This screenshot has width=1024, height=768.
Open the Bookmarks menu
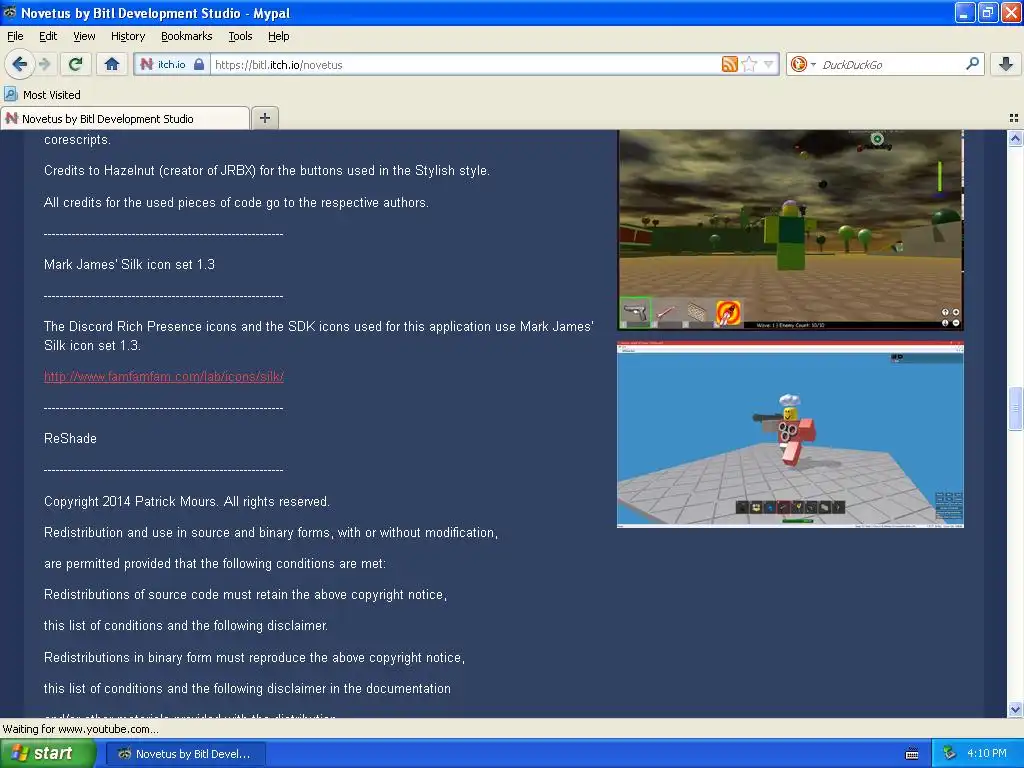click(186, 36)
